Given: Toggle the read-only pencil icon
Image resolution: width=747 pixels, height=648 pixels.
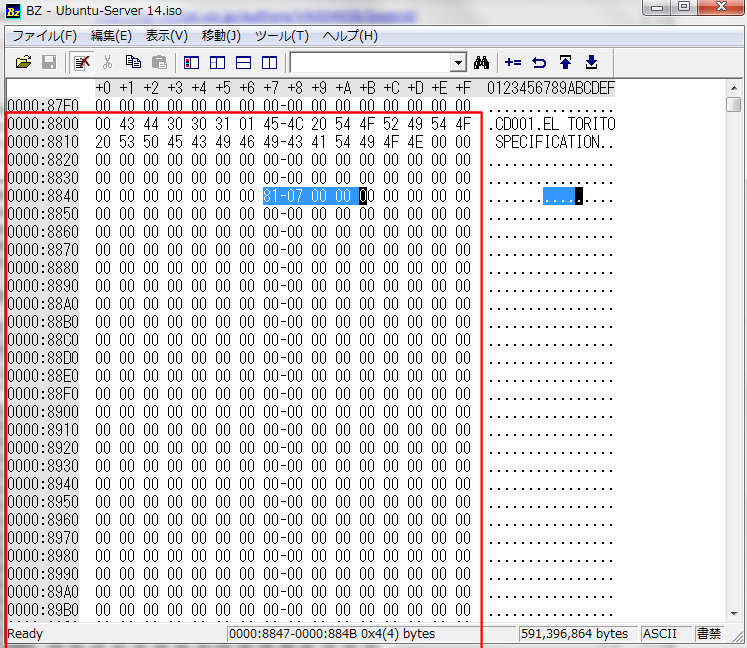Looking at the screenshot, I should 82,62.
